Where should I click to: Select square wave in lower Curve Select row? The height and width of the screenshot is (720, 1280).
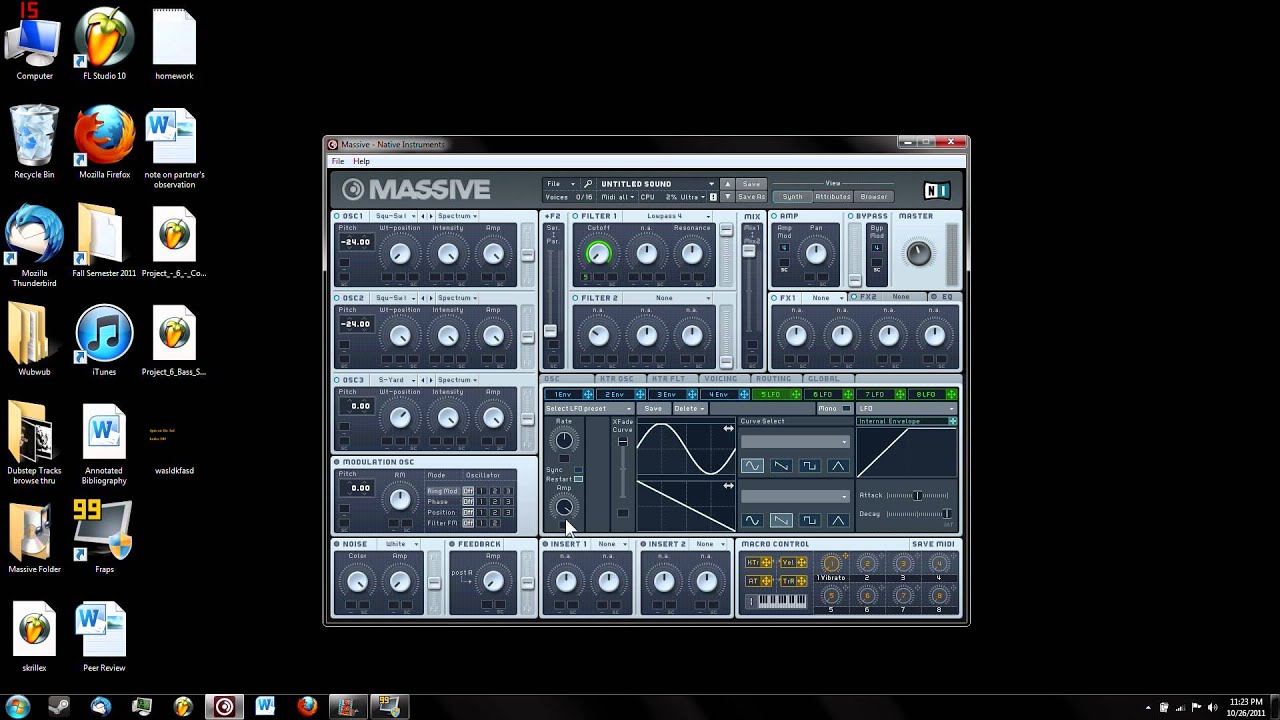point(809,520)
